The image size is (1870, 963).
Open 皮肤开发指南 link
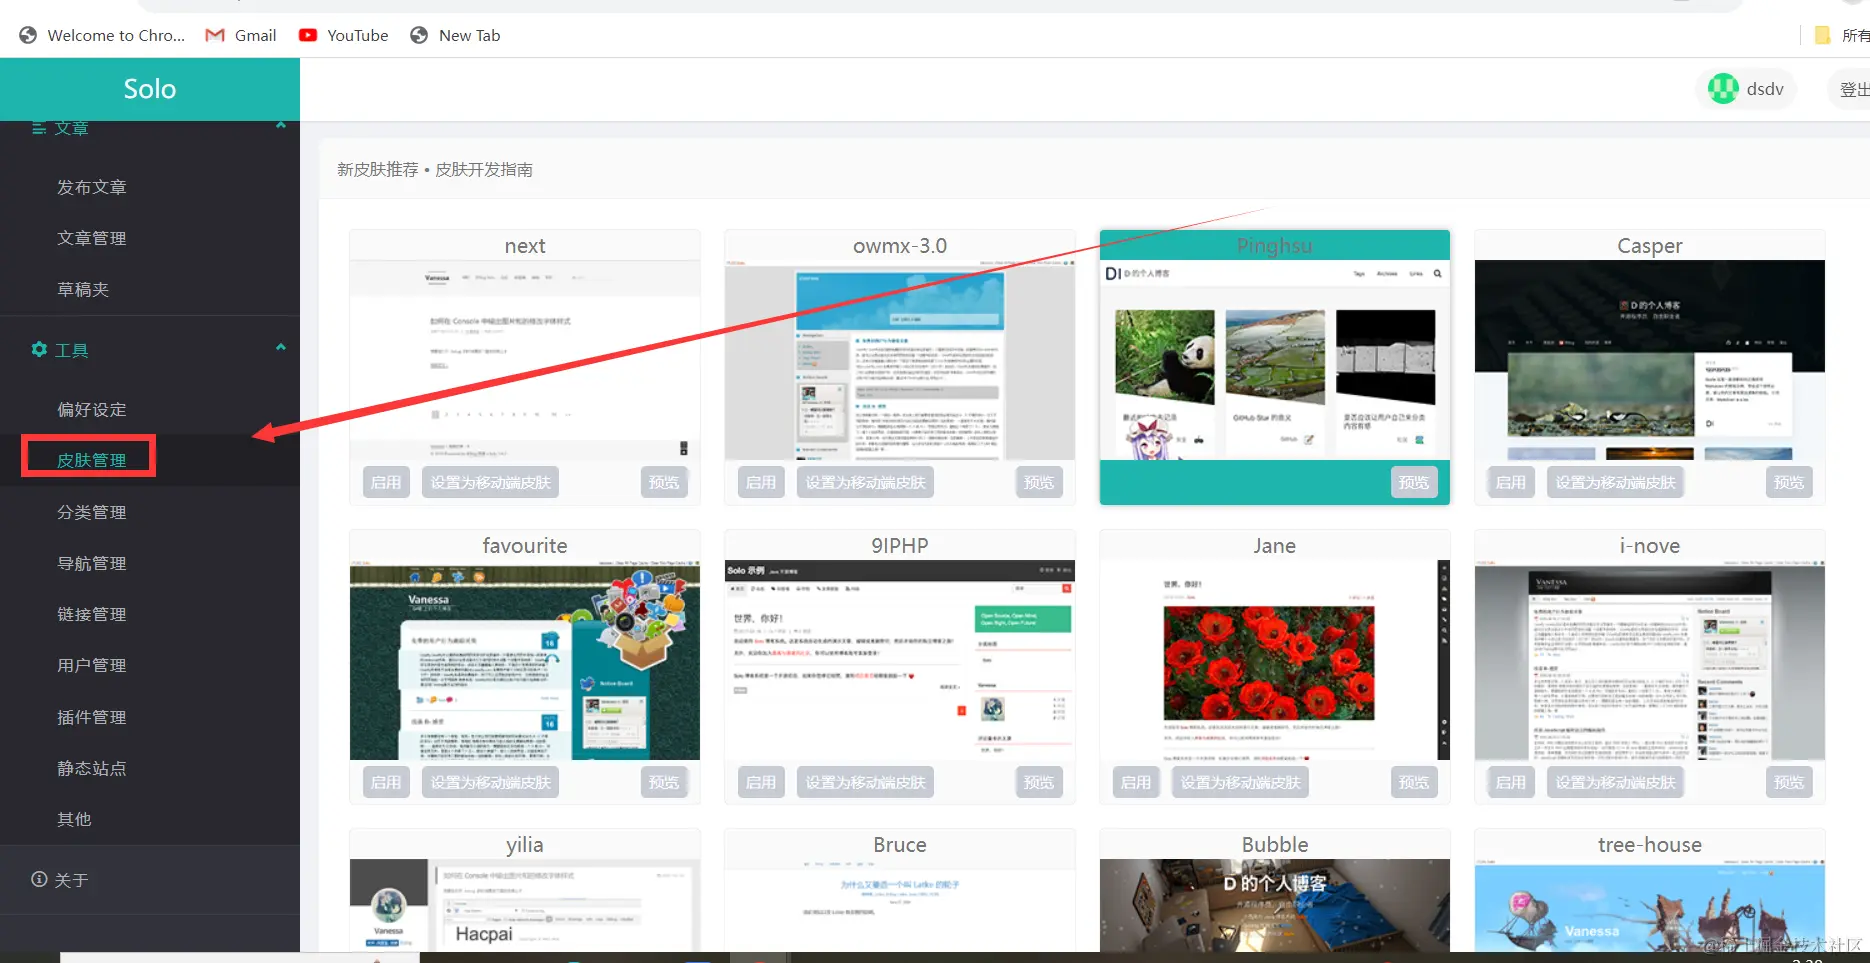(484, 169)
